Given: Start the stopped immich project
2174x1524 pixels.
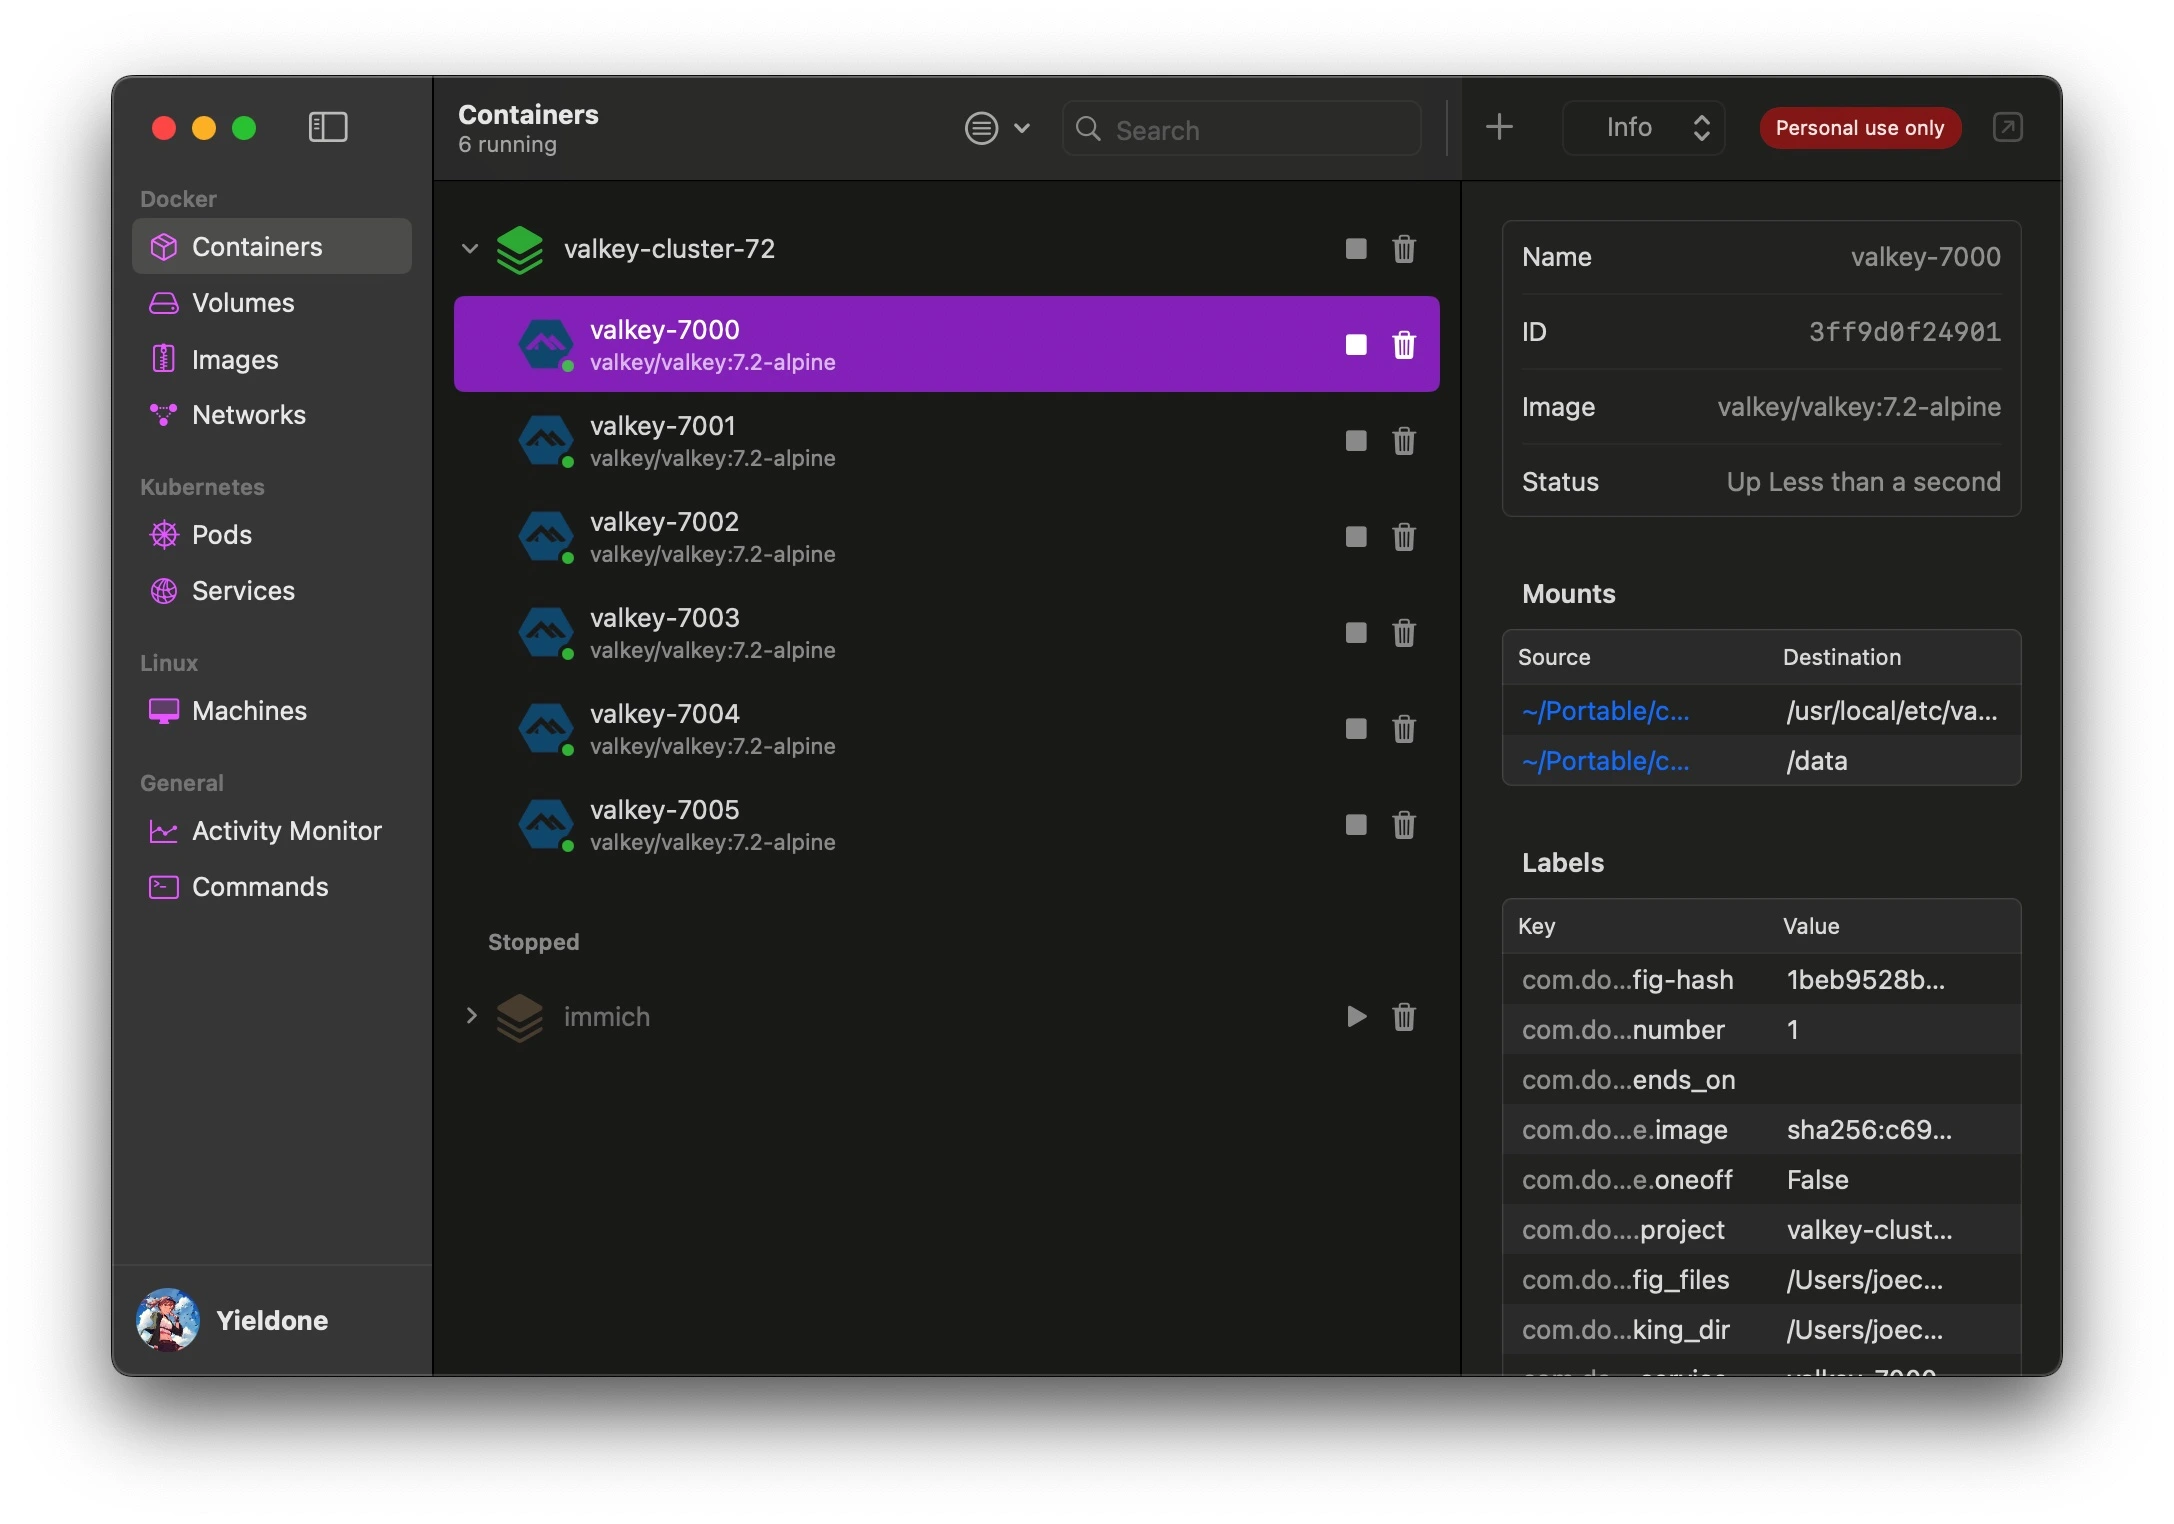Looking at the screenshot, I should click(1355, 1017).
